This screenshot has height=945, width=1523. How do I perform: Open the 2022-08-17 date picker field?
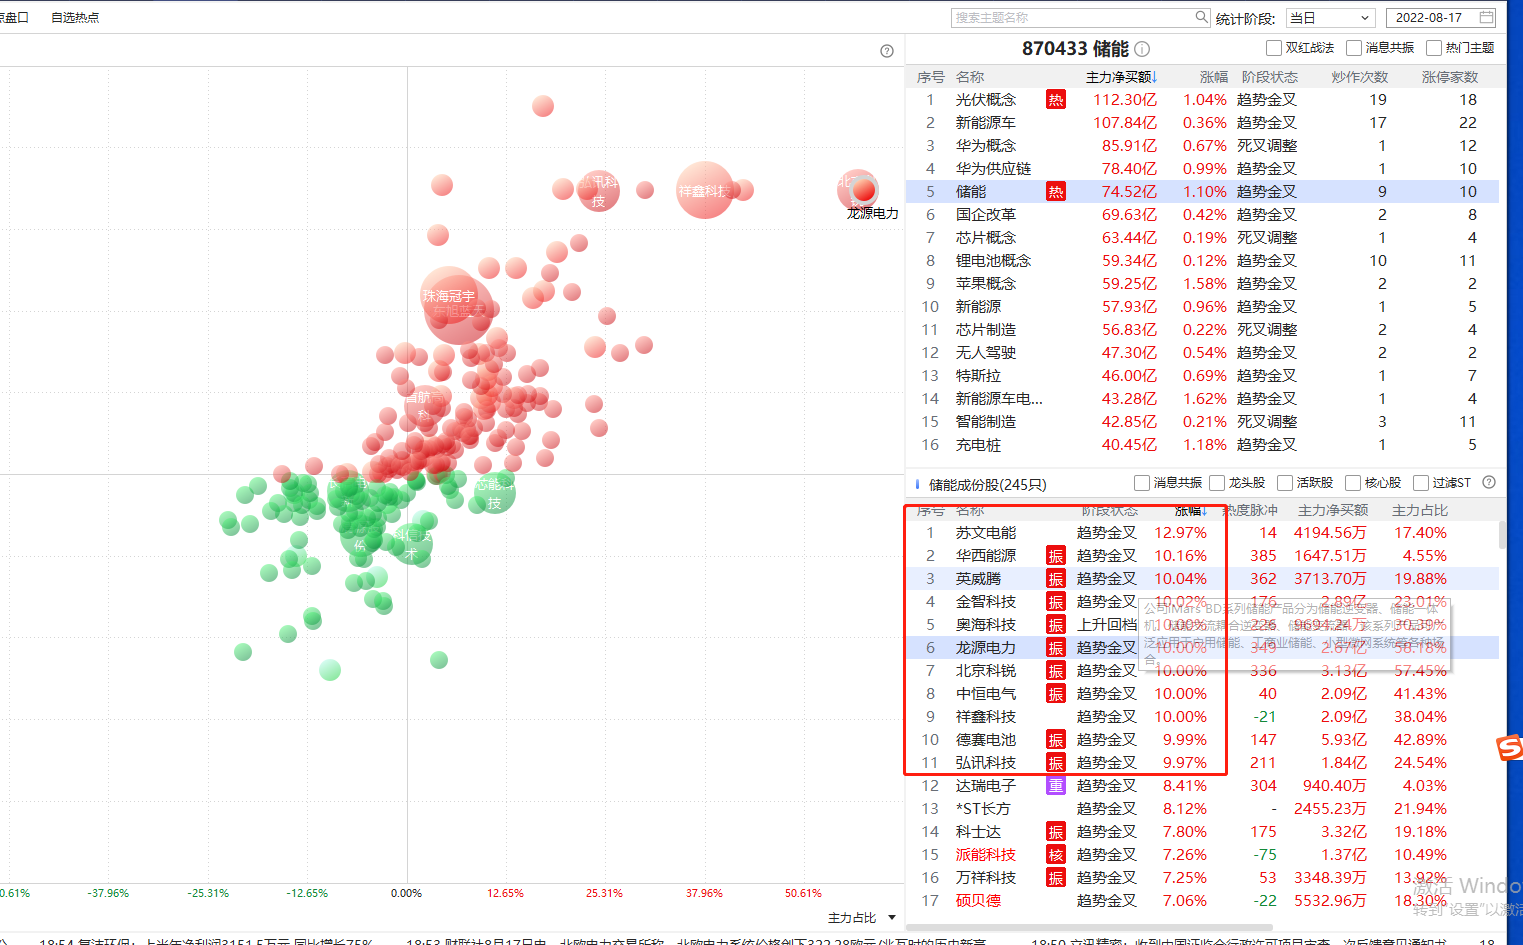point(1441,17)
